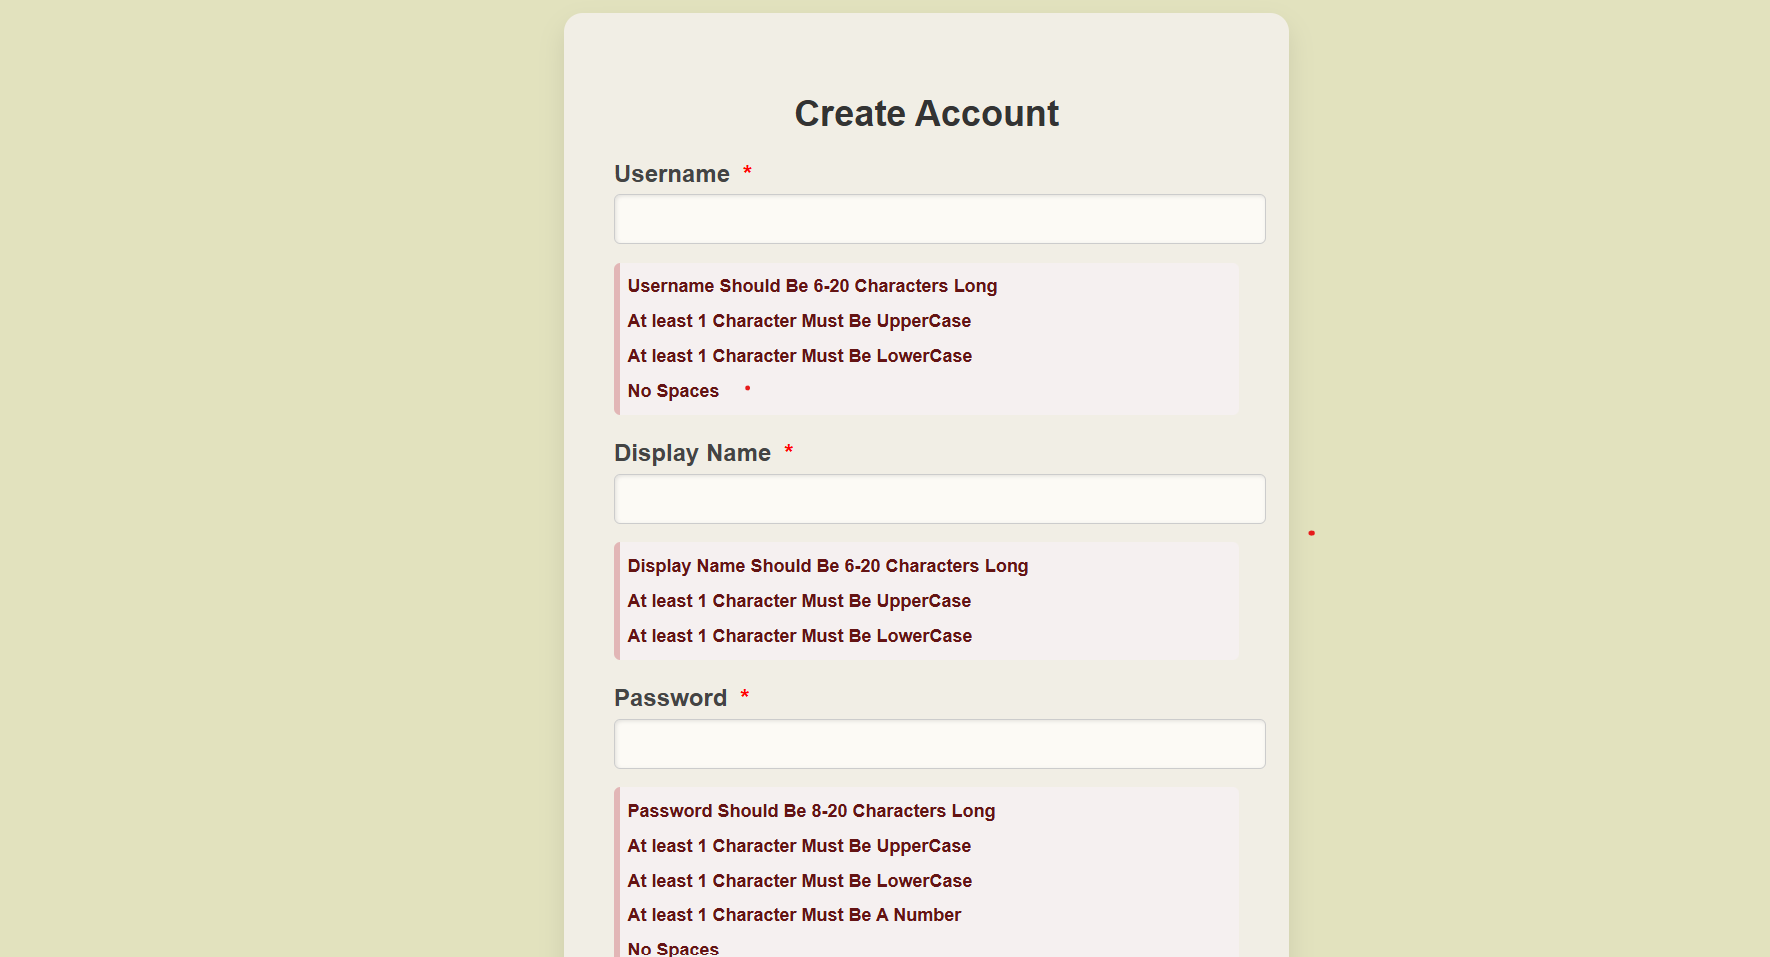Click the red asterisk beside Password
The height and width of the screenshot is (957, 1770).
(744, 695)
